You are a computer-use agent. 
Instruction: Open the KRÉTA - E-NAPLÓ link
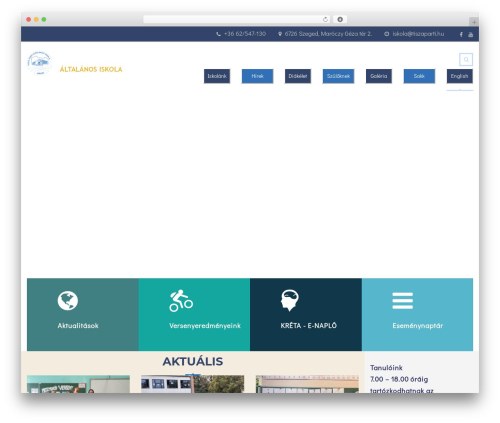(309, 326)
